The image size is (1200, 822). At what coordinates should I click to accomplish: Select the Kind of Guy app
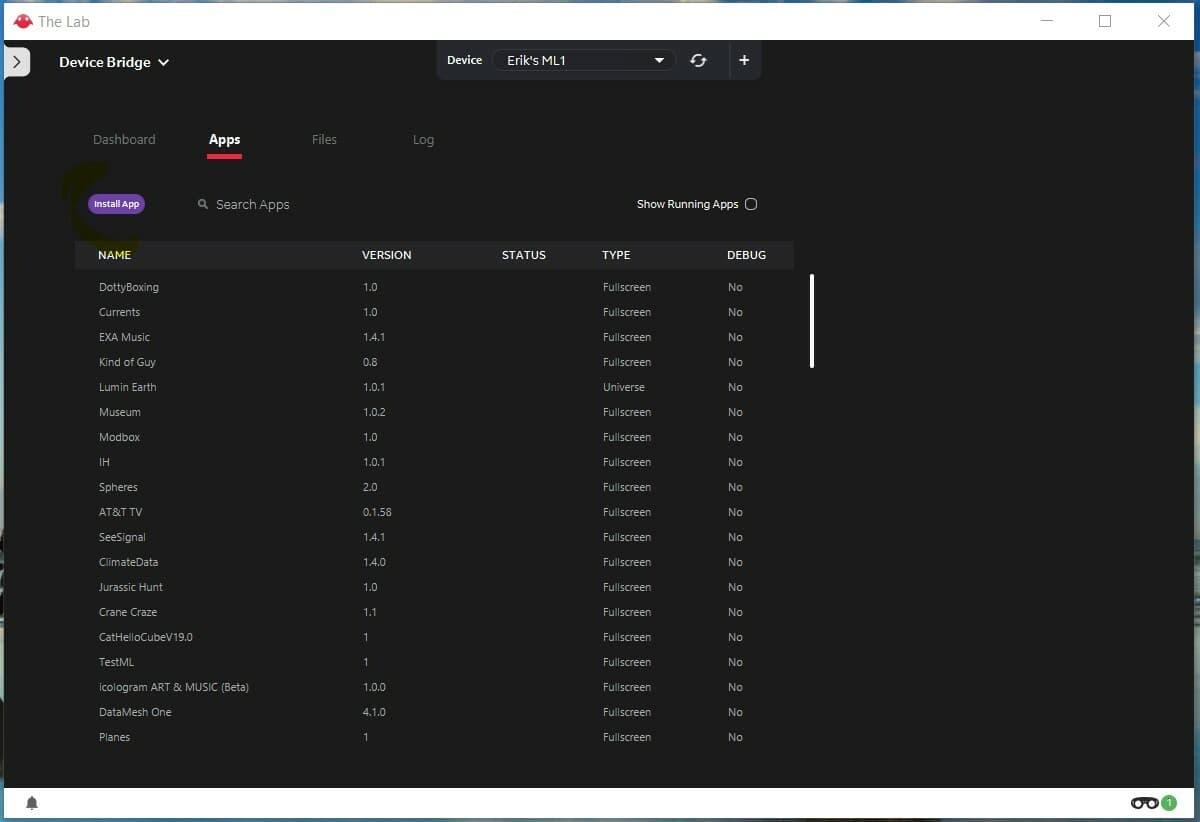434,362
